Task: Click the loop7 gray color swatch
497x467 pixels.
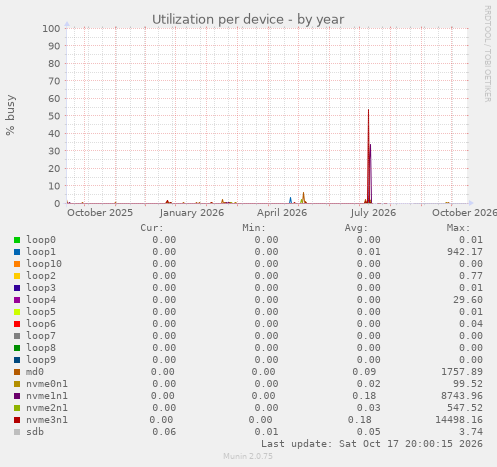Action: 17,336
